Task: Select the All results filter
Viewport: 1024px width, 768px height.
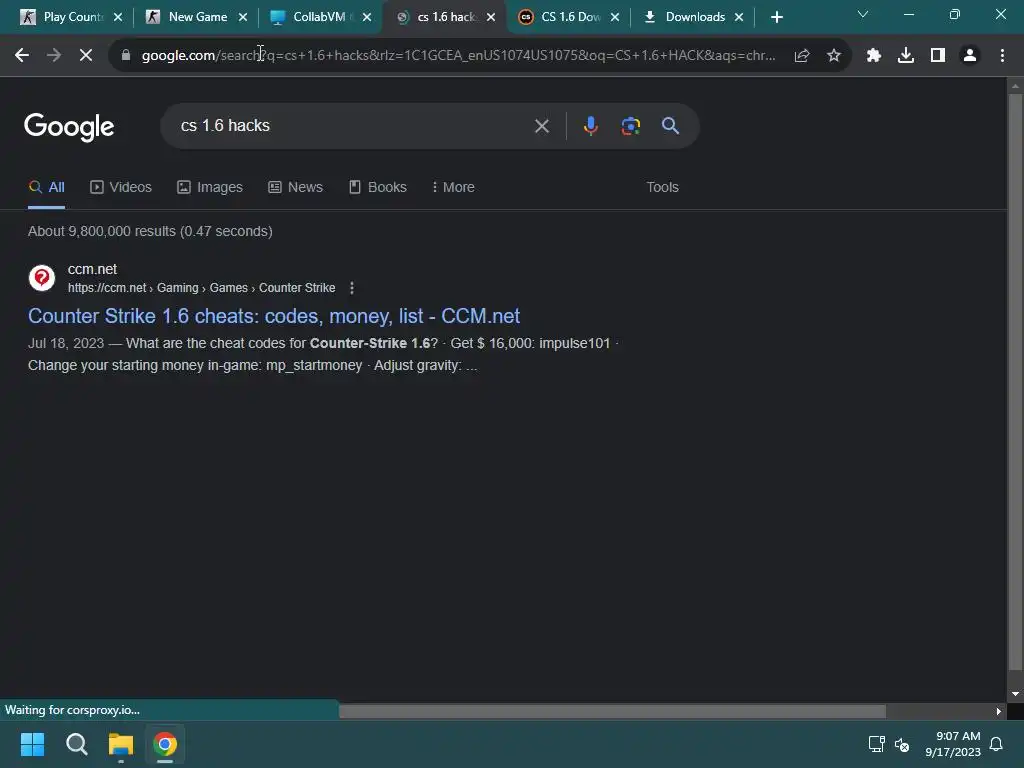Action: pyautogui.click(x=46, y=187)
